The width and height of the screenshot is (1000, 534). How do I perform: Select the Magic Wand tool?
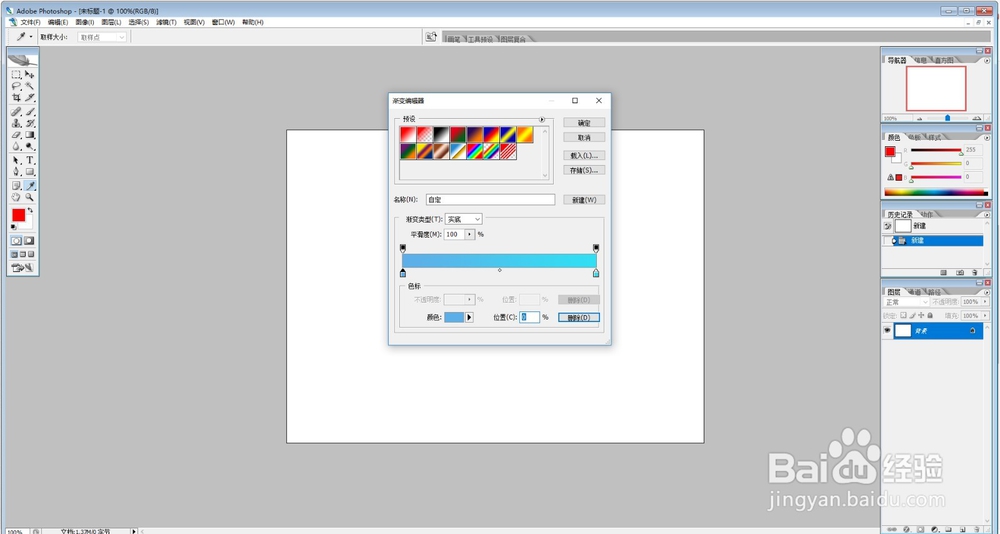[29, 86]
